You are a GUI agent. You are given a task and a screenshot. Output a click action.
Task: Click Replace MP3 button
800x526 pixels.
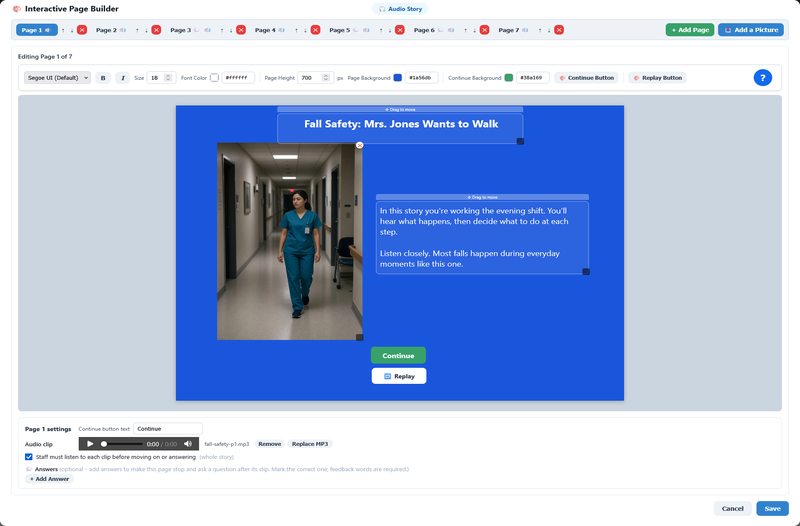tap(310, 444)
